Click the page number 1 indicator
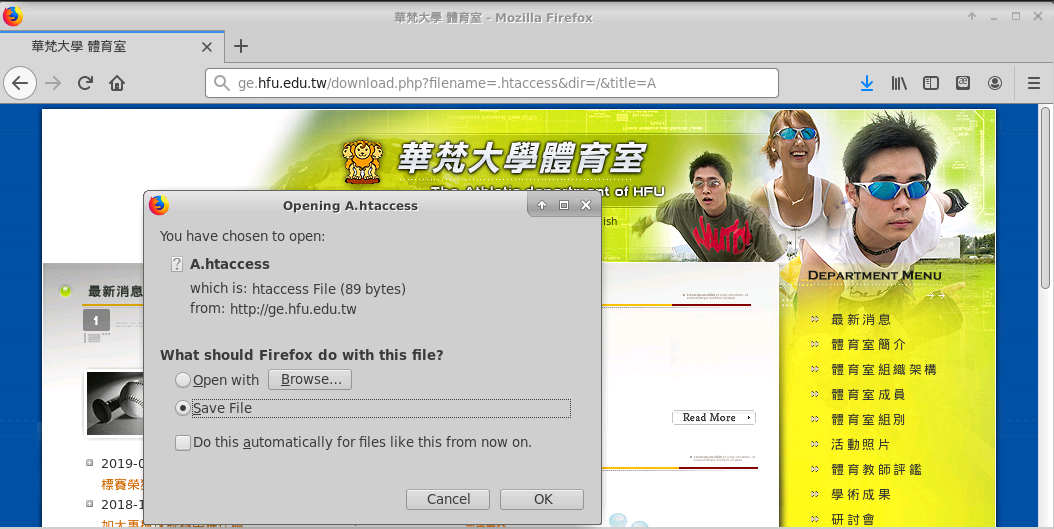Viewport: 1054px width, 529px height. [x=96, y=320]
